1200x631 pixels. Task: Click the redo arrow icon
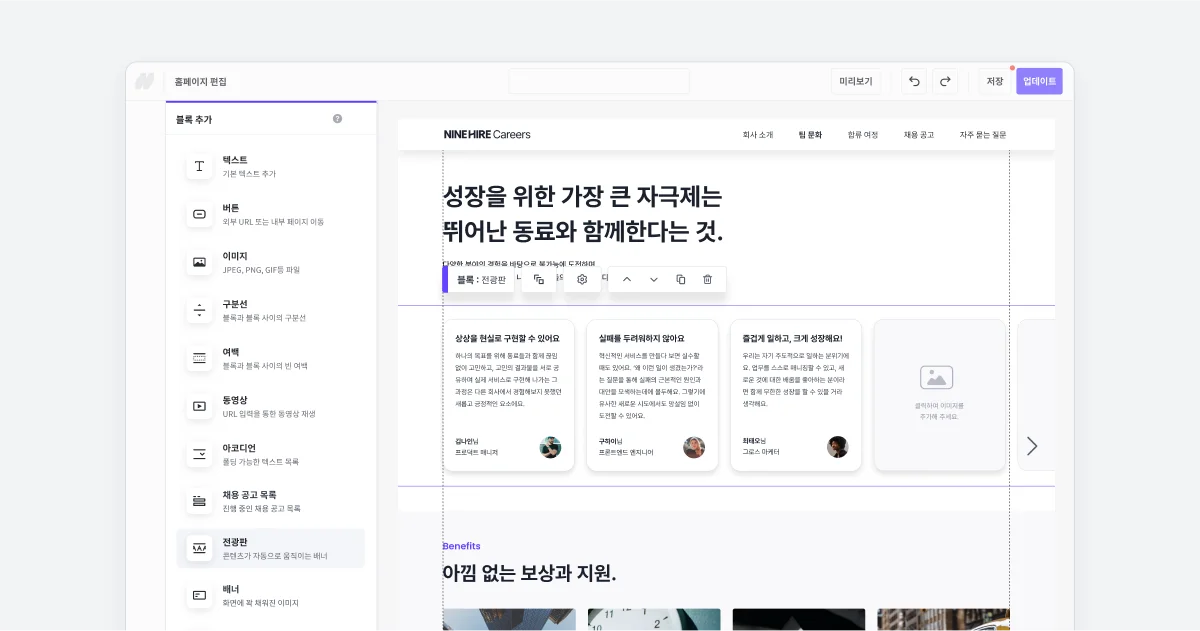(x=945, y=82)
